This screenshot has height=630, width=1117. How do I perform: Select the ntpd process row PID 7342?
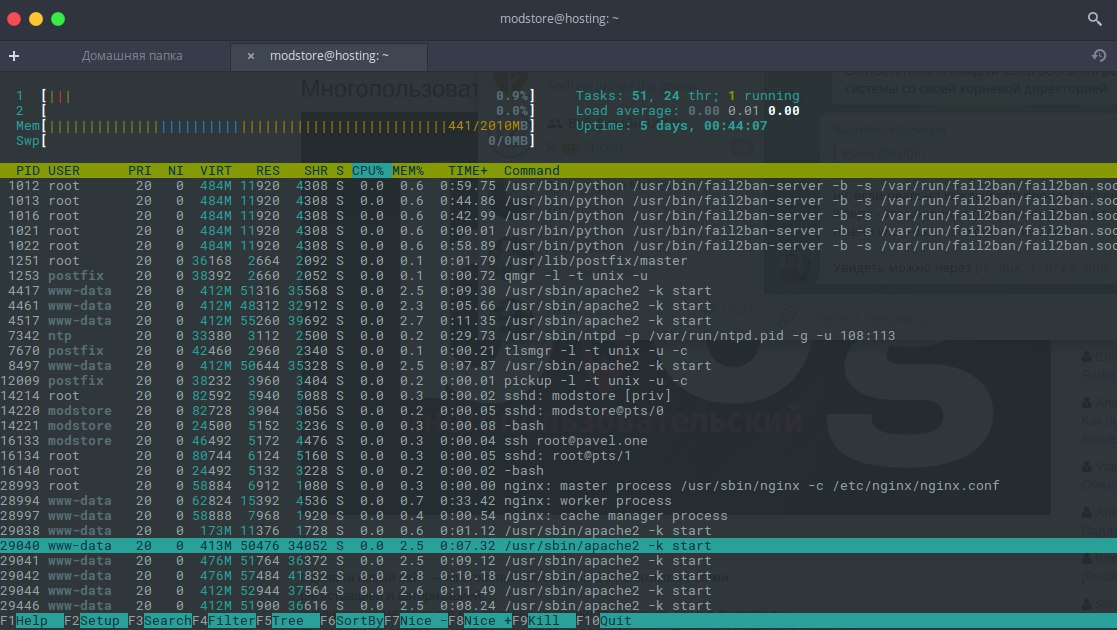pos(558,336)
